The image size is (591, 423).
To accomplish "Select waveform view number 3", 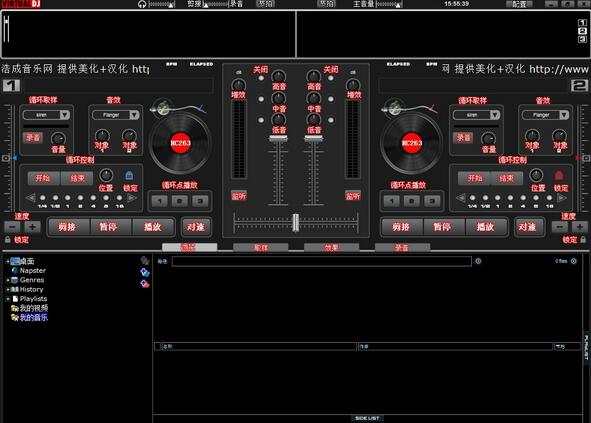I will click(x=582, y=39).
